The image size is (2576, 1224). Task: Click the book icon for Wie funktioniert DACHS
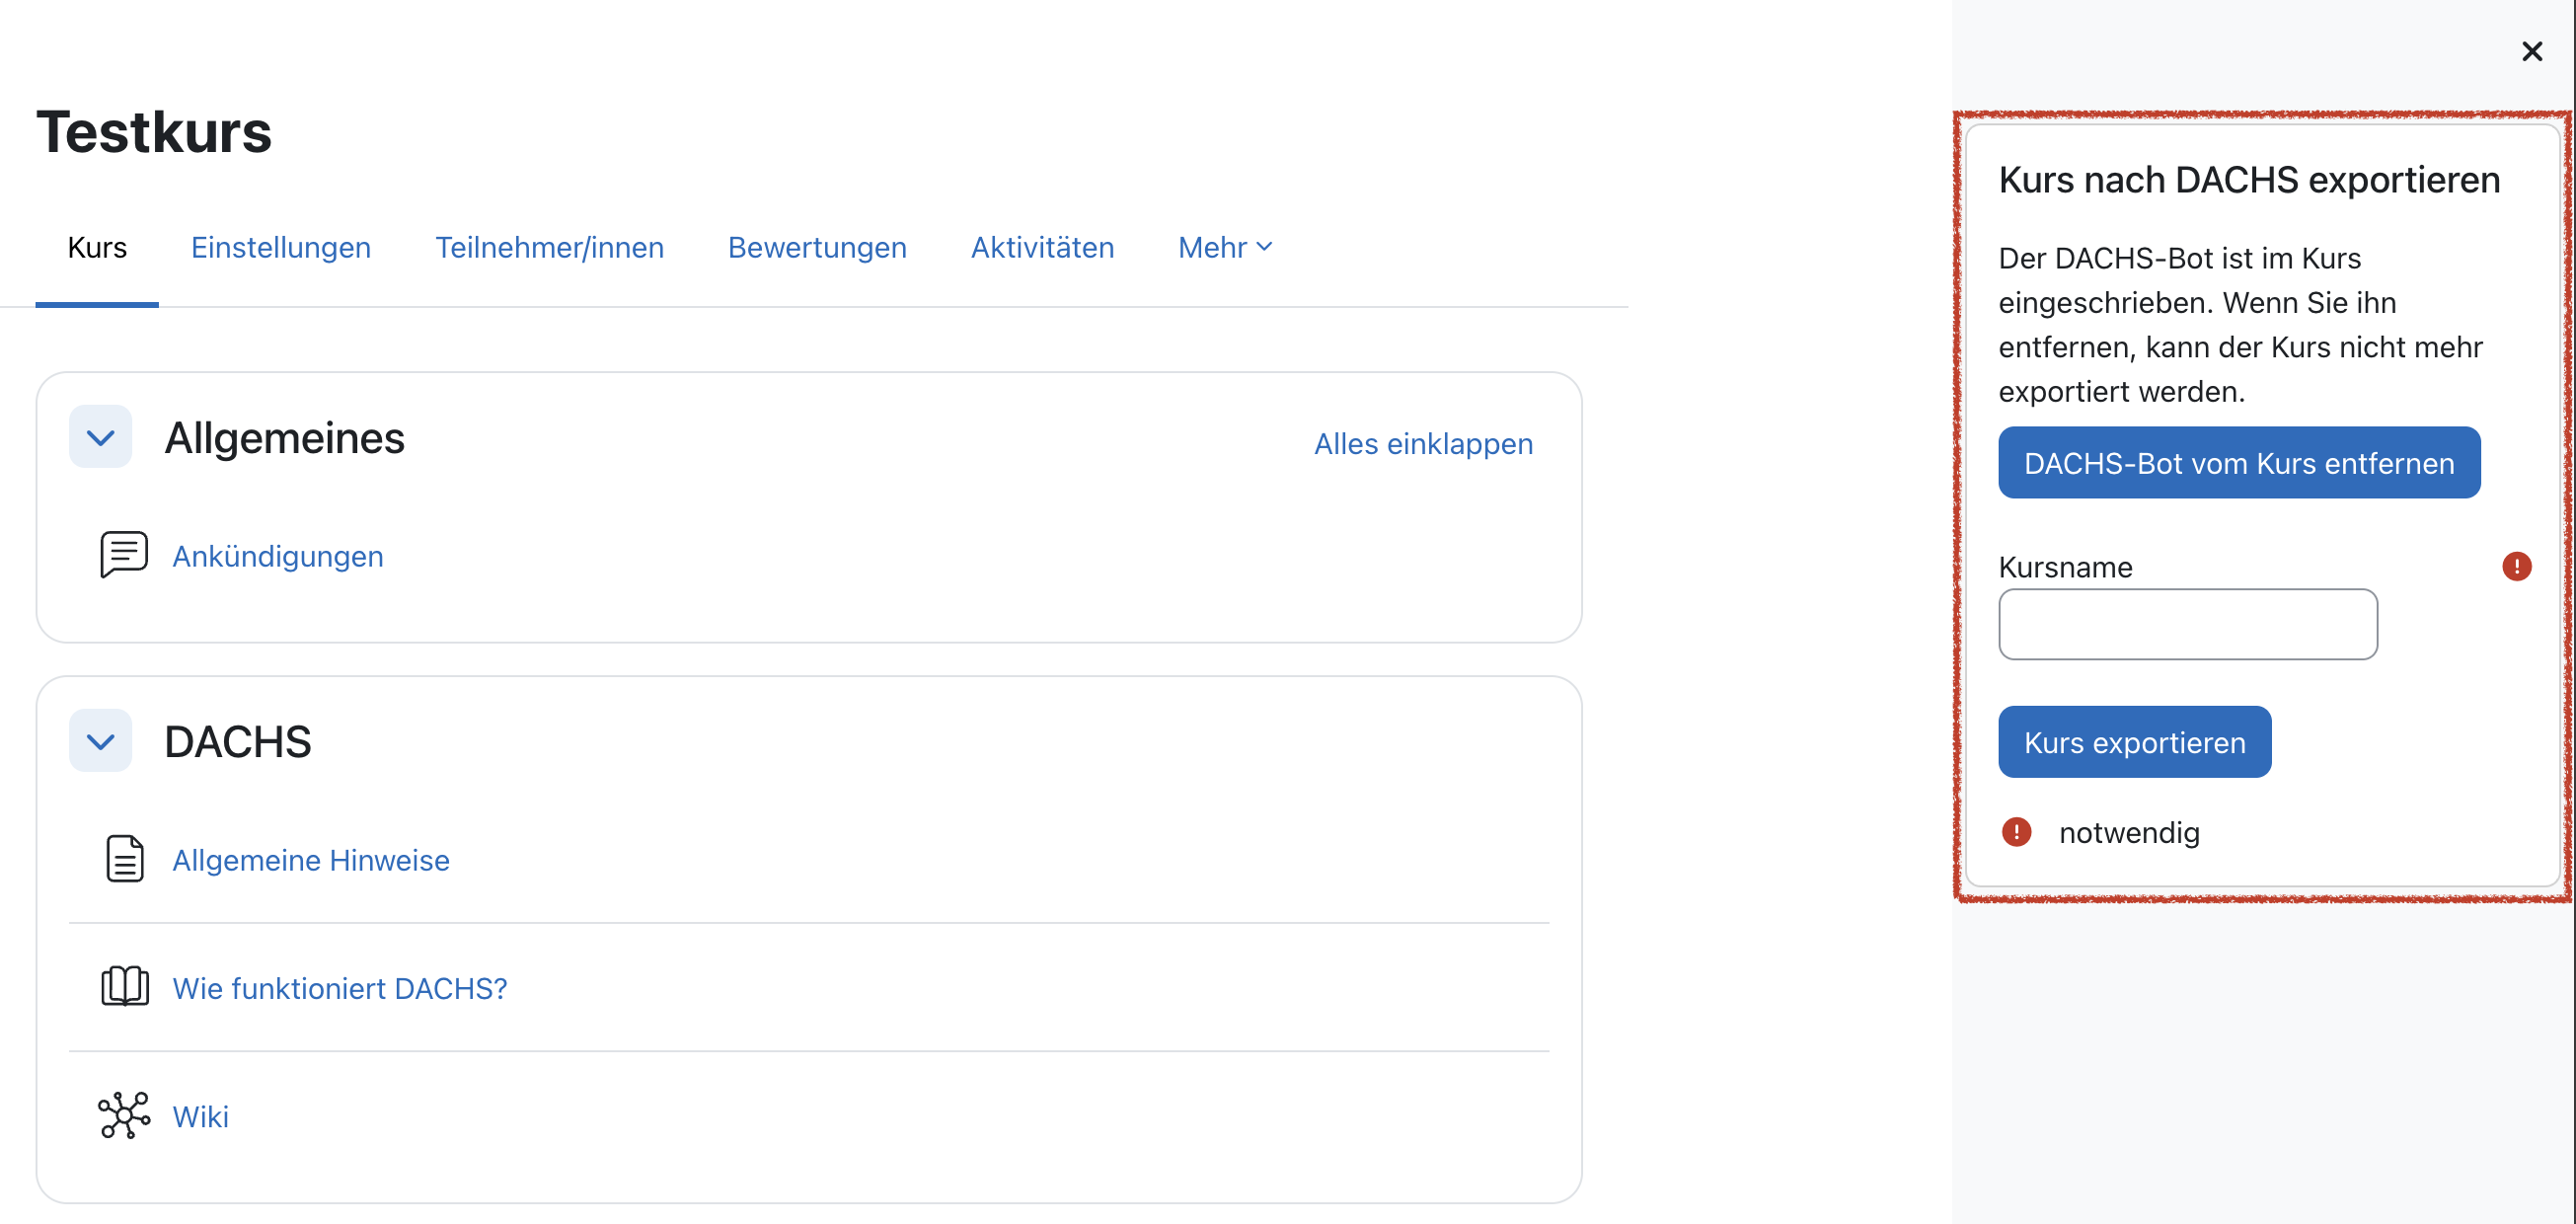(124, 987)
